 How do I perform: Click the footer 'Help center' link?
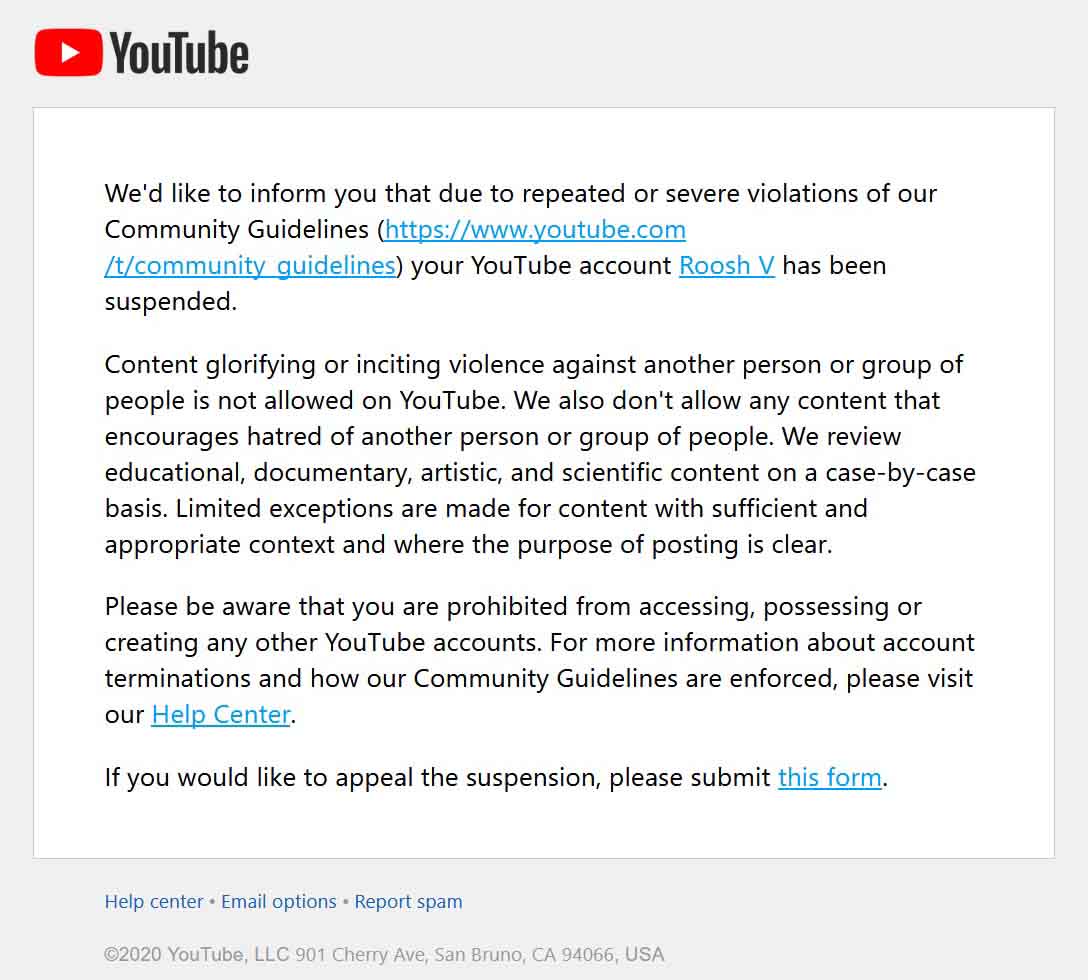(x=154, y=902)
